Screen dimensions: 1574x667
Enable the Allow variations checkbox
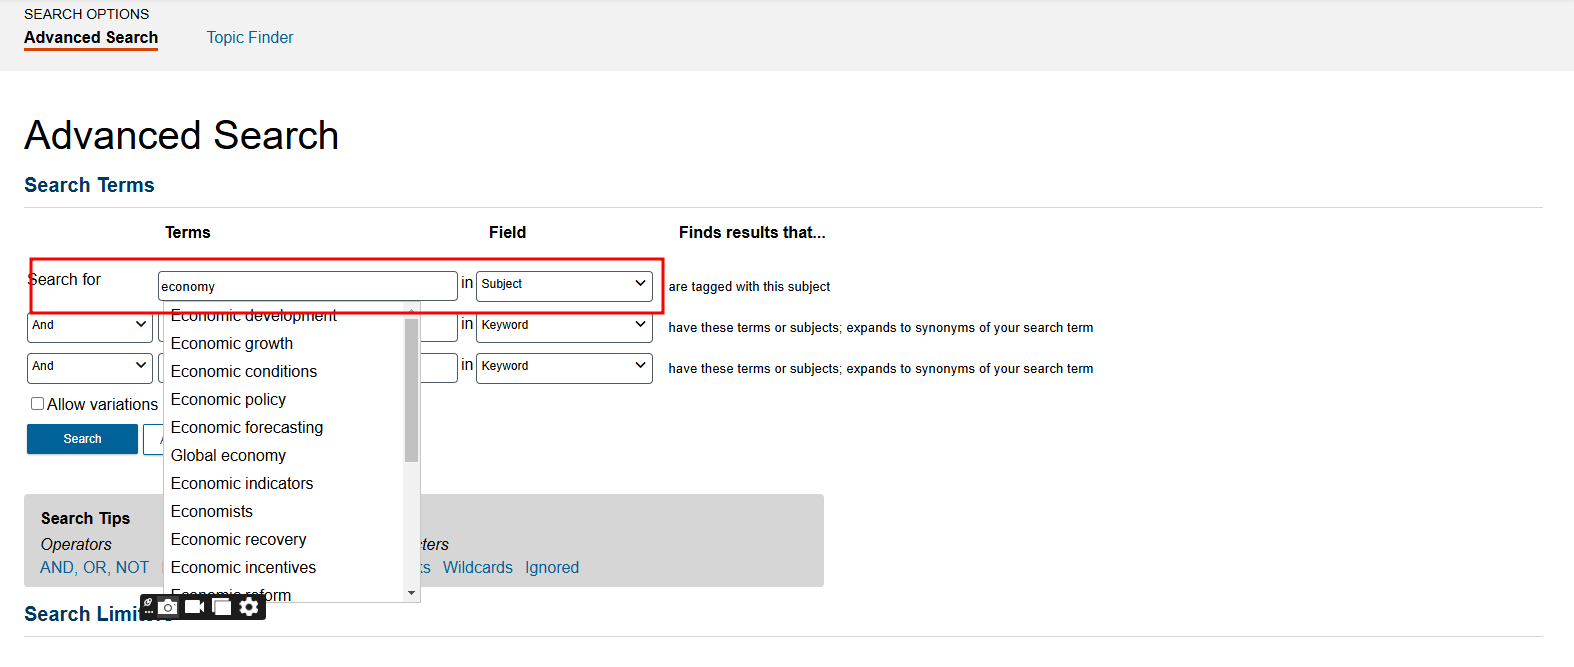[x=38, y=404]
